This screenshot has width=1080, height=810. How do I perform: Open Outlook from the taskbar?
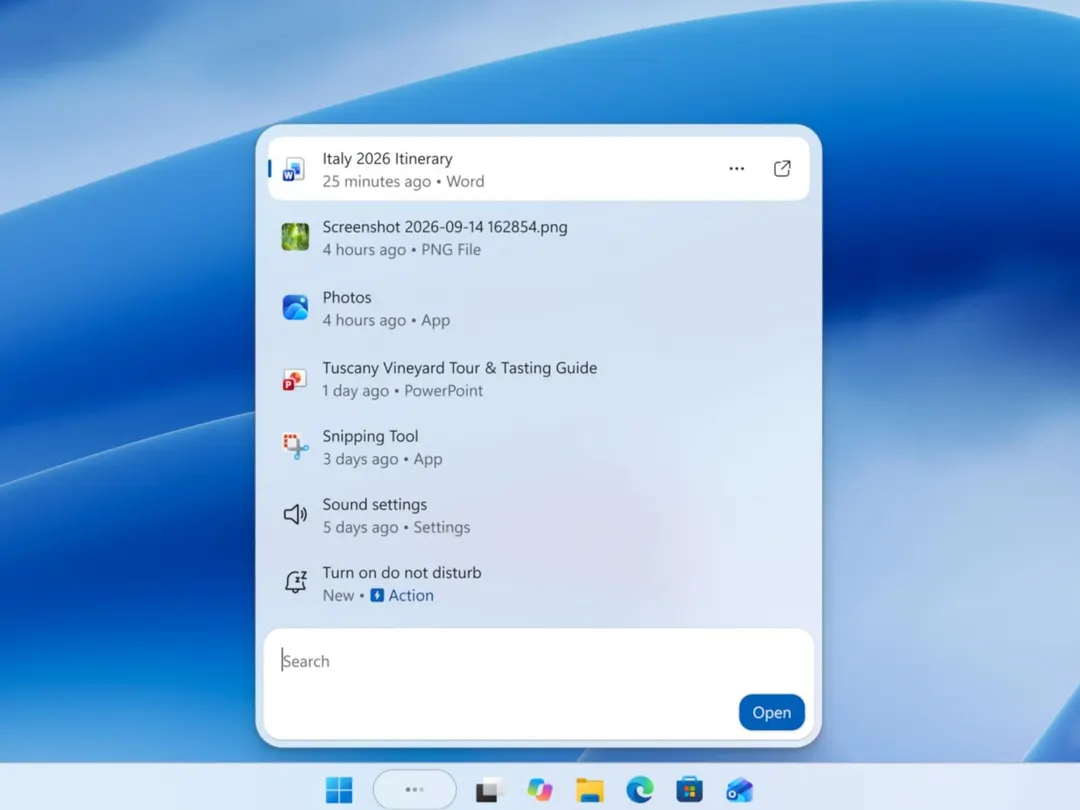740,790
